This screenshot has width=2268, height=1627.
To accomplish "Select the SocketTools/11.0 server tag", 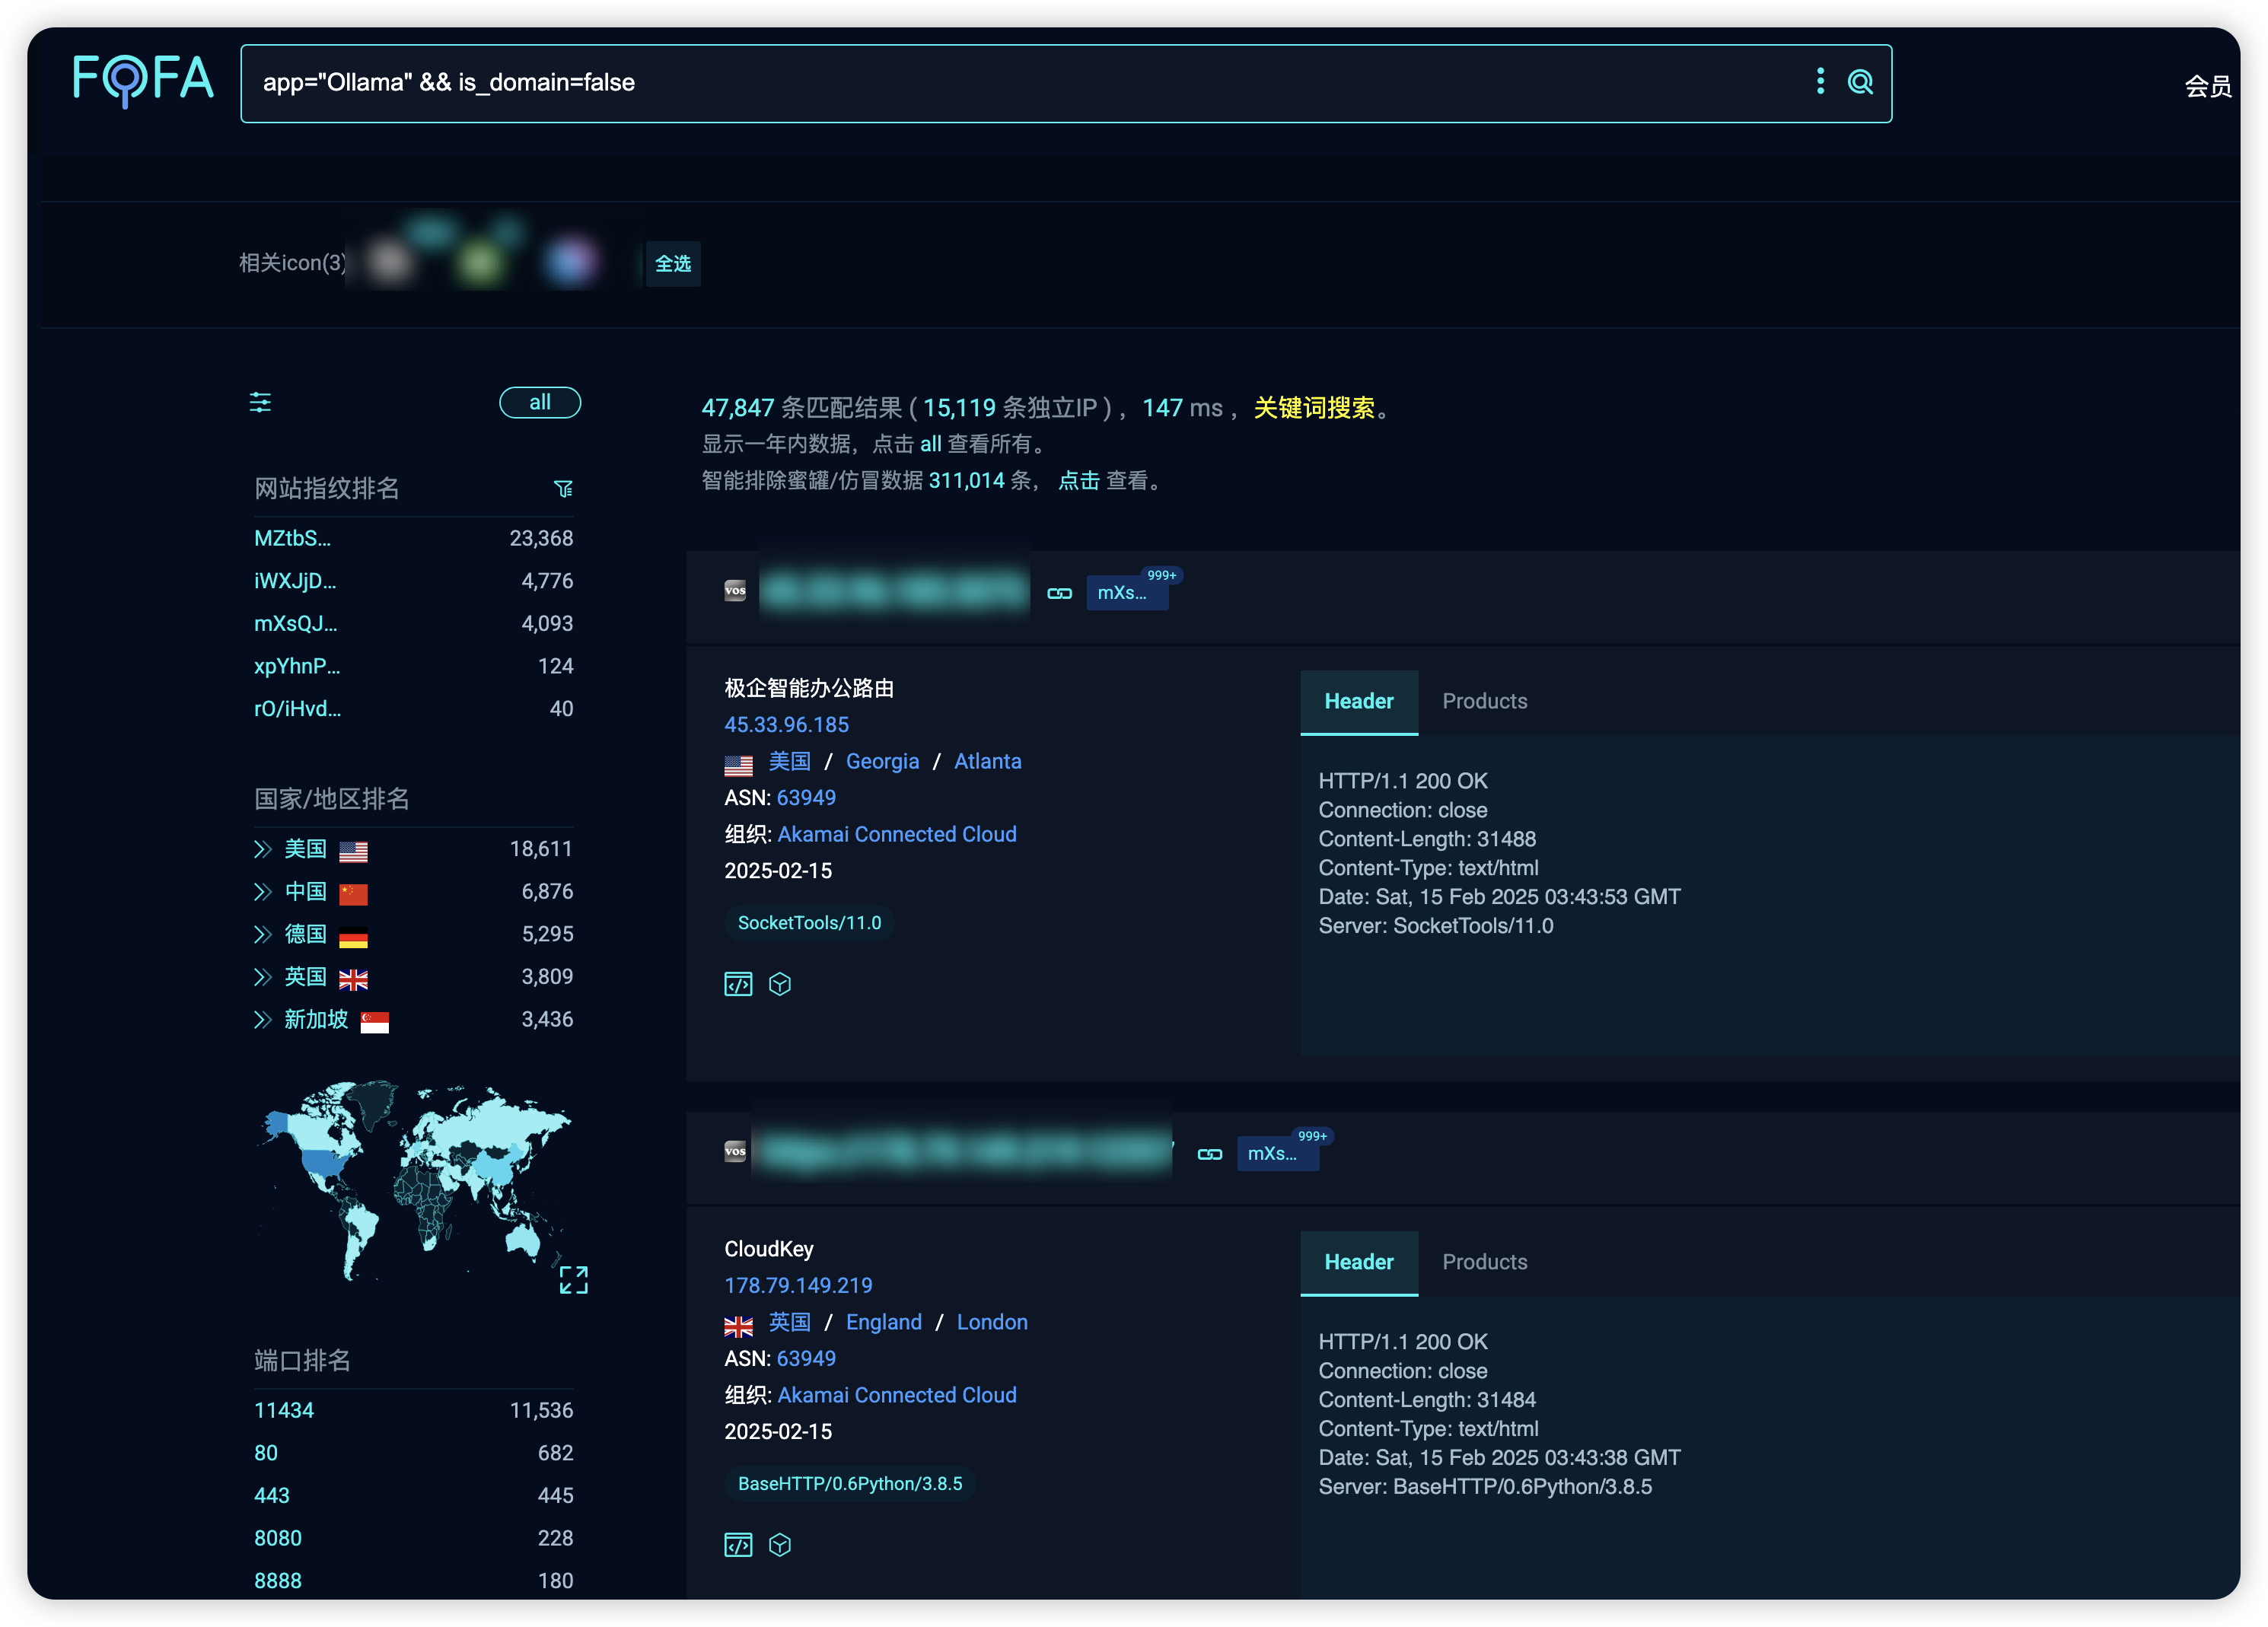I will point(809,923).
